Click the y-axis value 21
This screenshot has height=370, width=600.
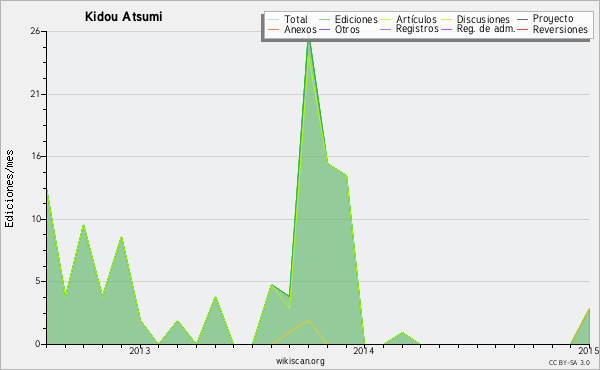point(35,94)
